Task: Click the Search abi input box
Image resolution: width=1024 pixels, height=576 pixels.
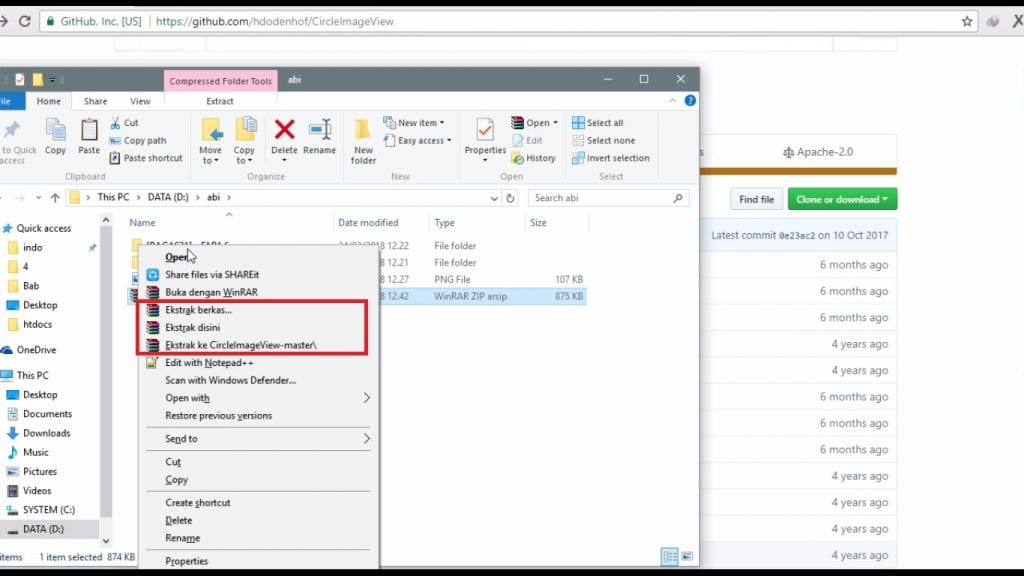Action: (608, 198)
